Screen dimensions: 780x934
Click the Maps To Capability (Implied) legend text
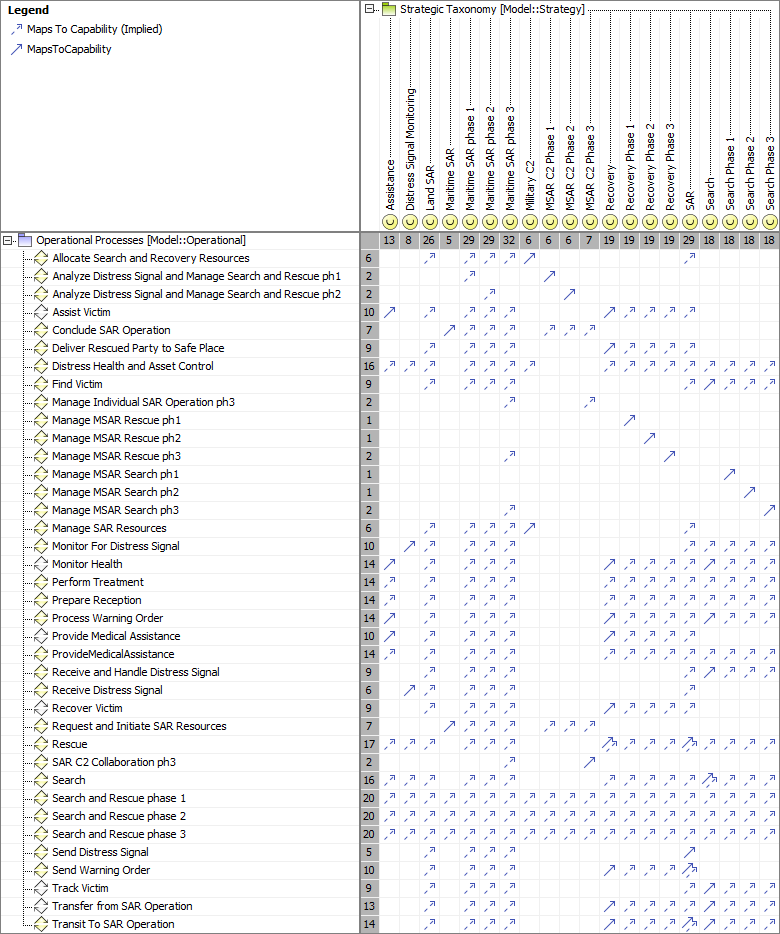pyautogui.click(x=95, y=29)
